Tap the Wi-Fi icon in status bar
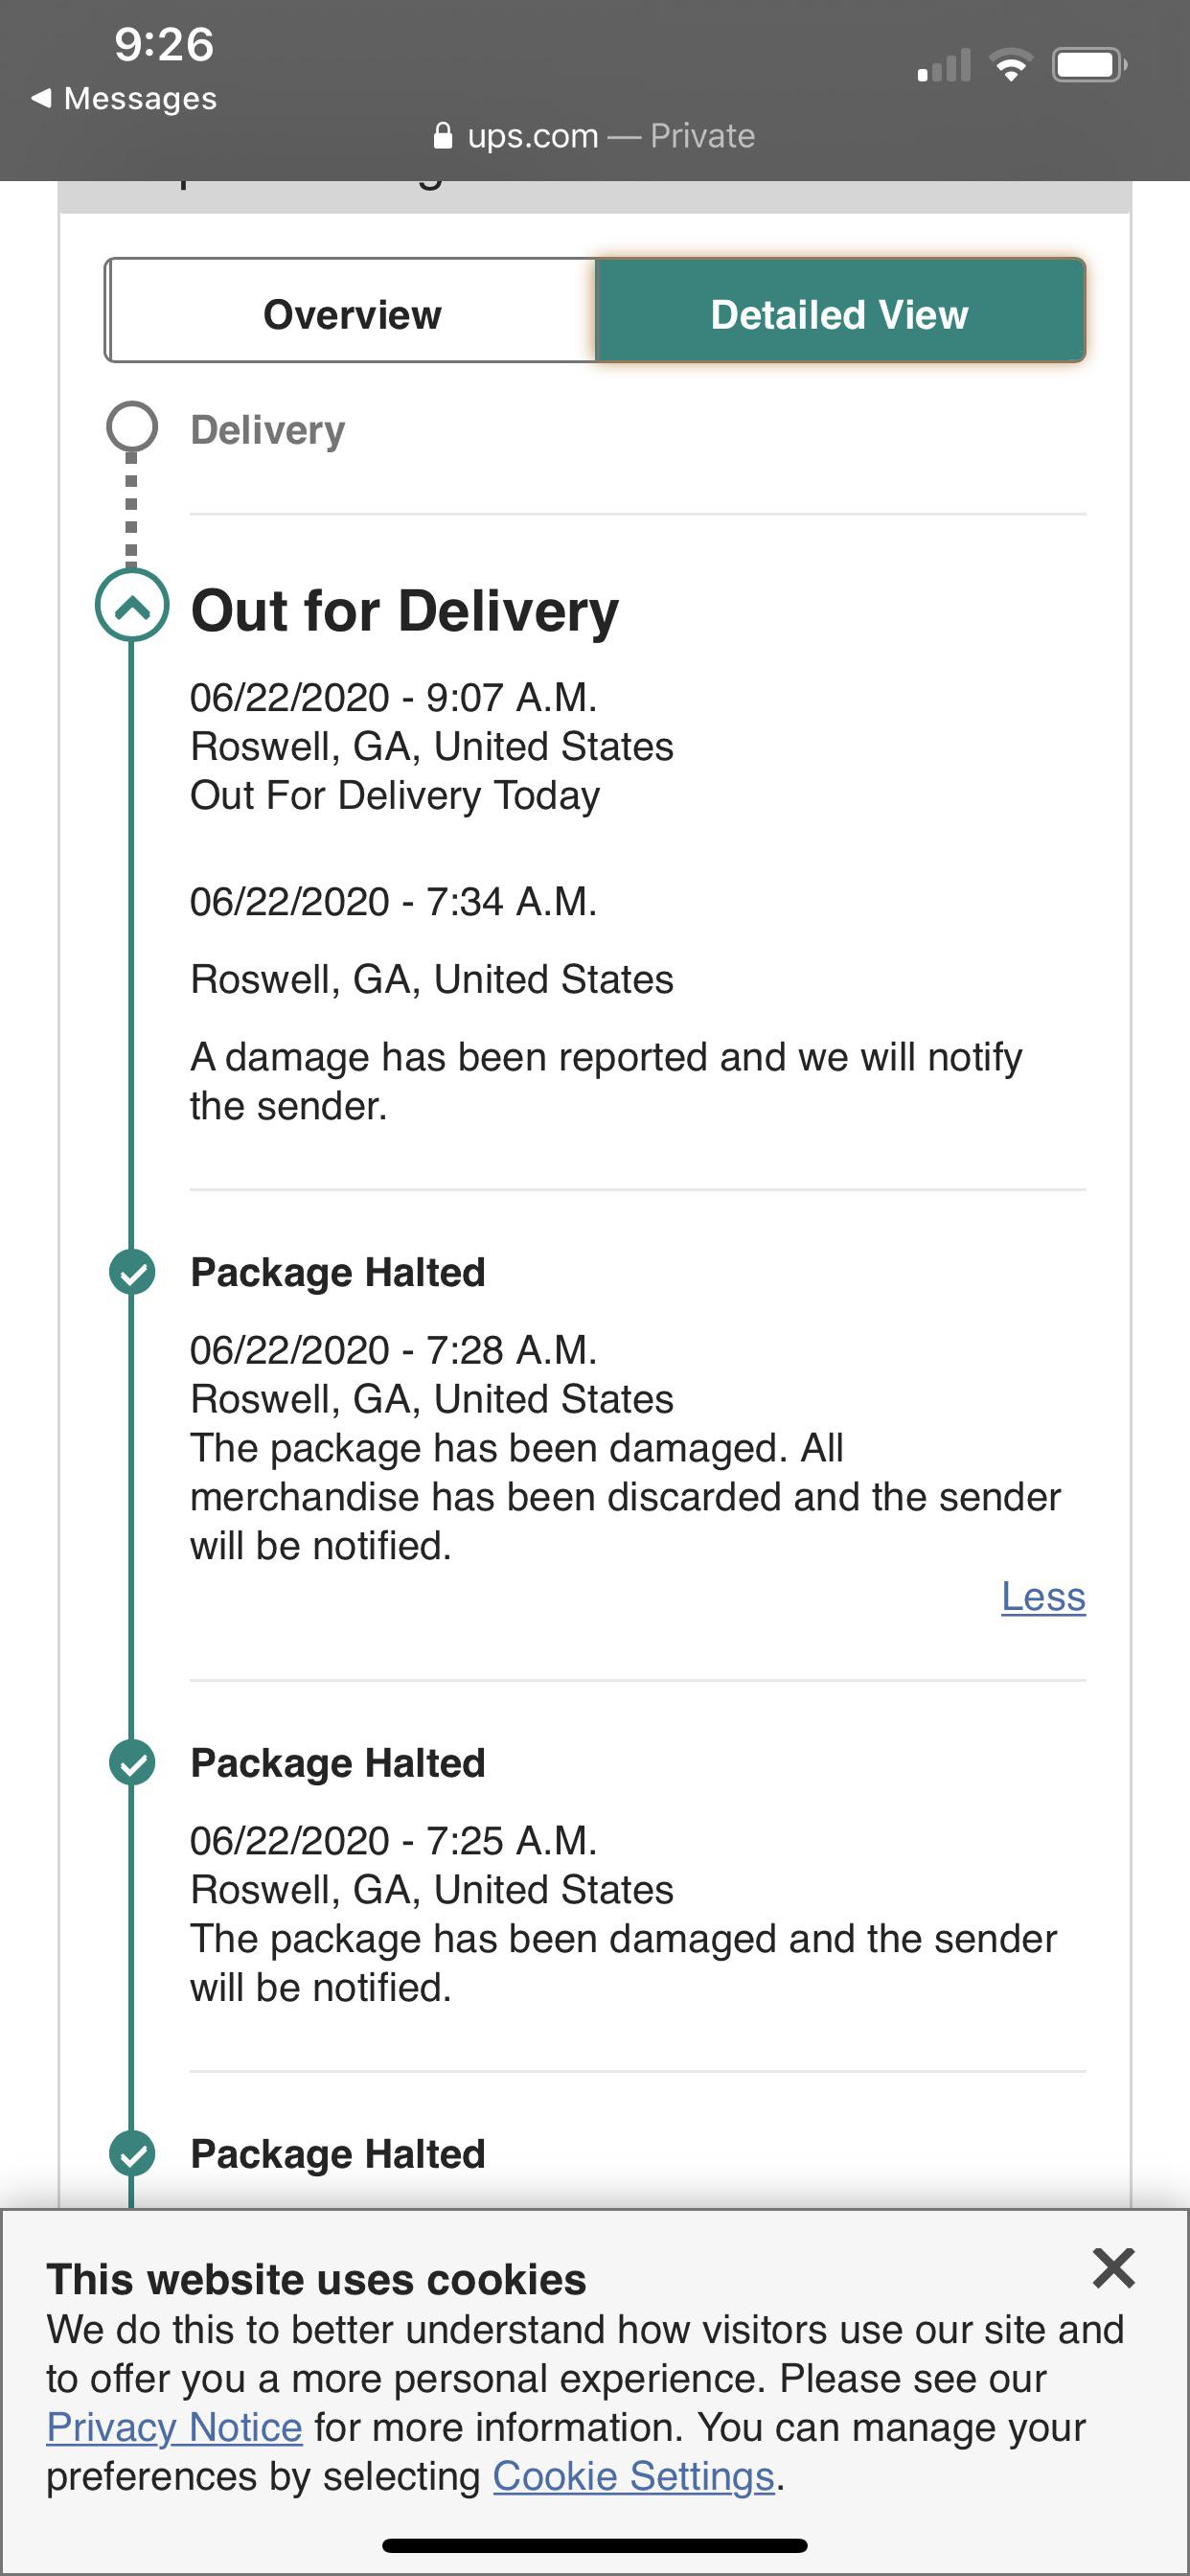 [1008, 65]
